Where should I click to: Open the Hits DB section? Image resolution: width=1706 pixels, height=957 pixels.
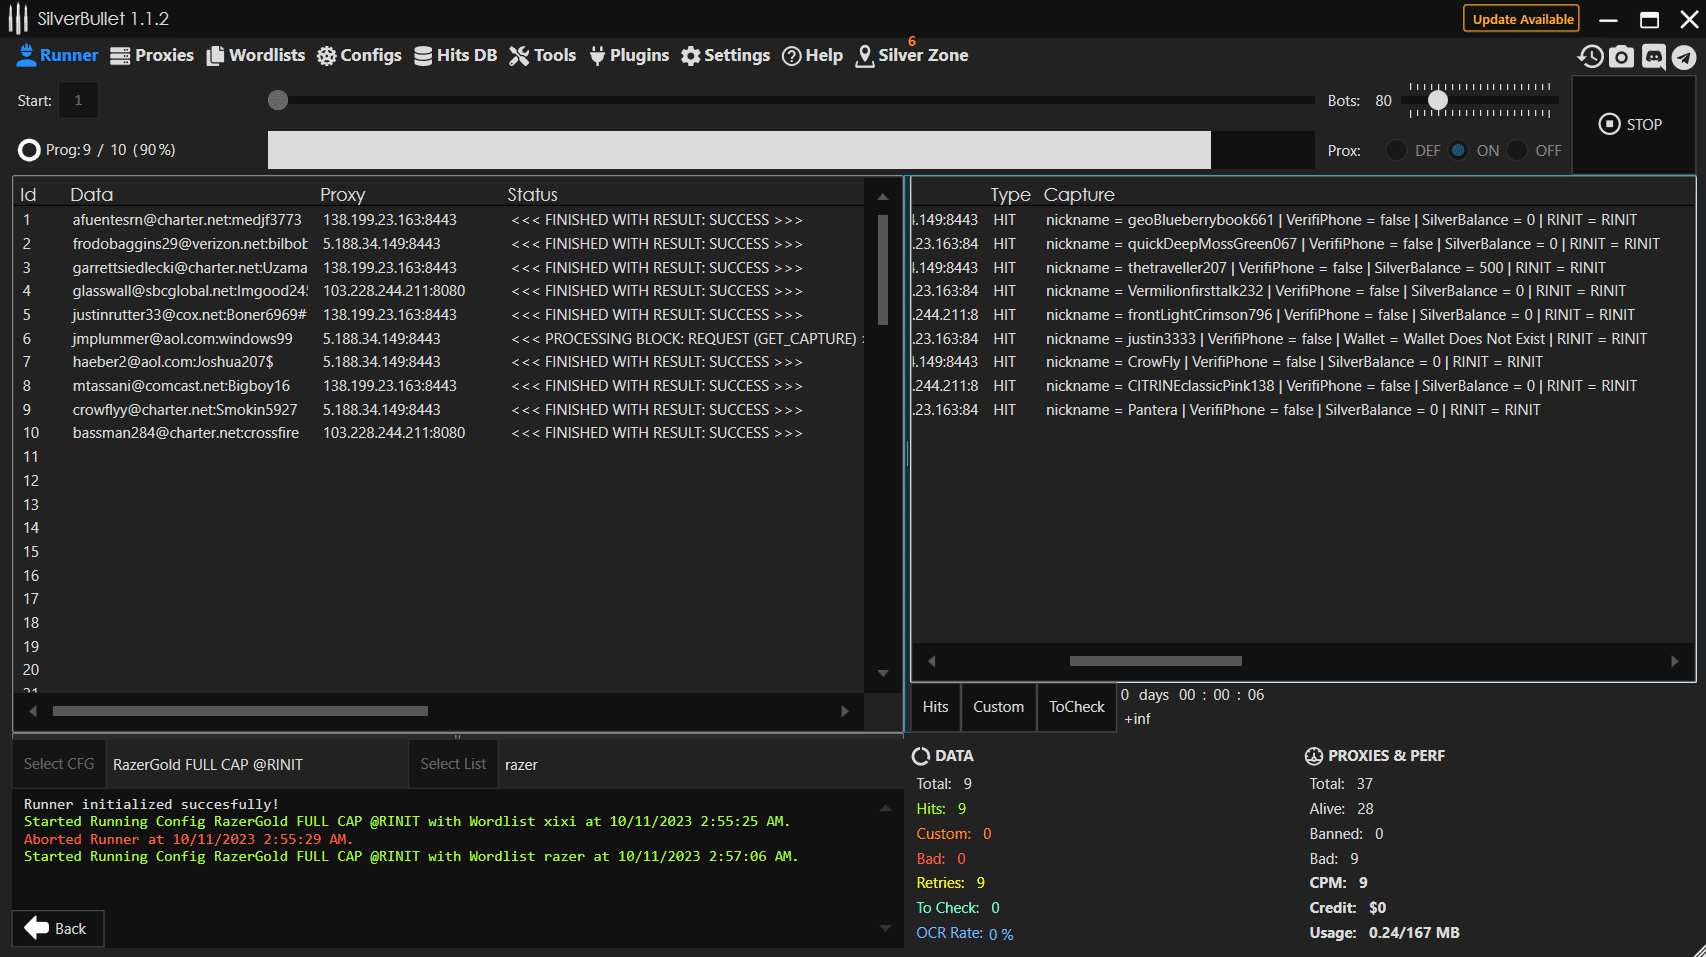click(x=455, y=56)
